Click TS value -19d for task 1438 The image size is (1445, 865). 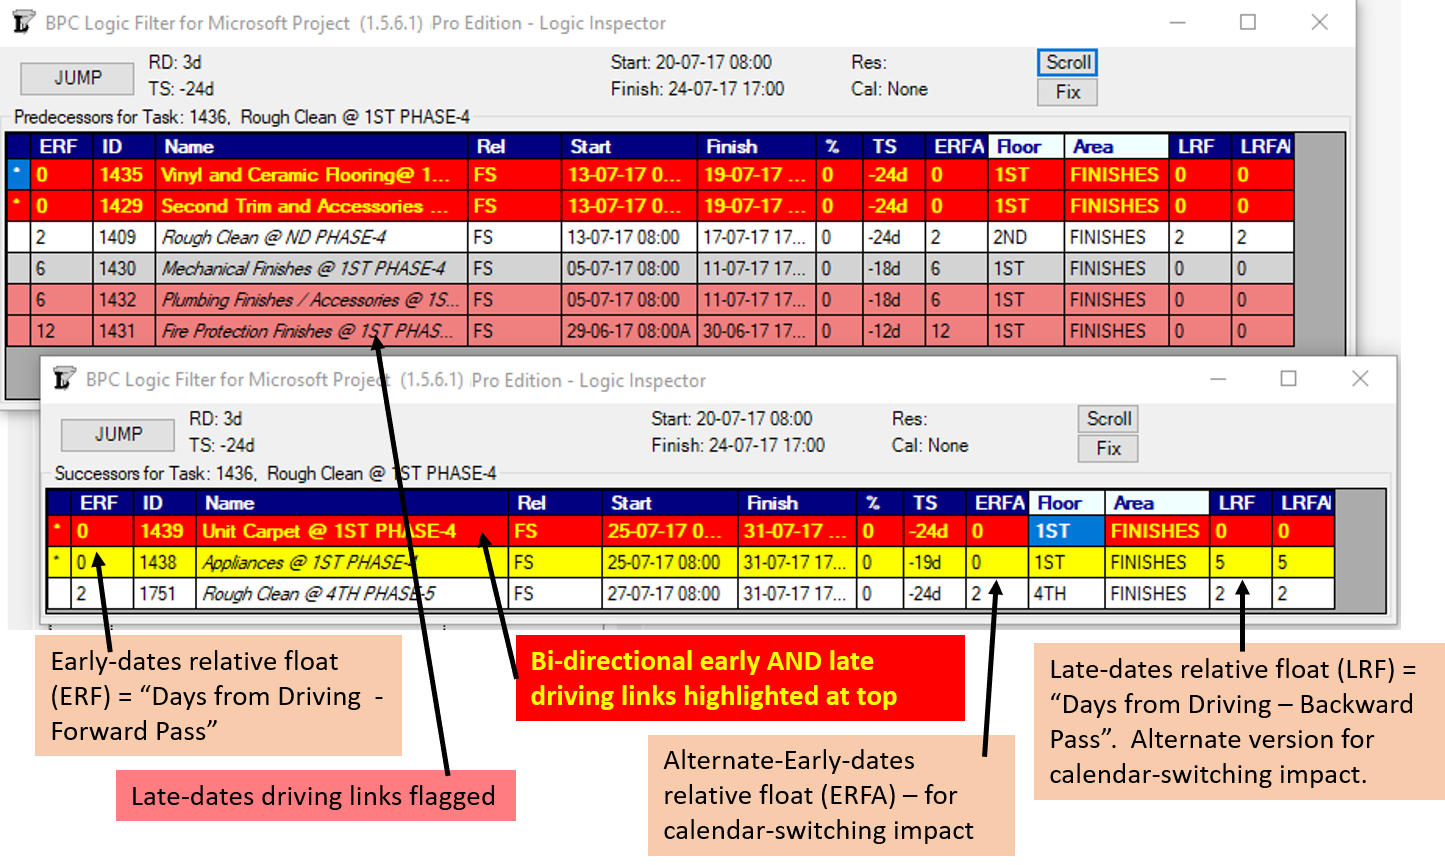pyautogui.click(x=936, y=562)
